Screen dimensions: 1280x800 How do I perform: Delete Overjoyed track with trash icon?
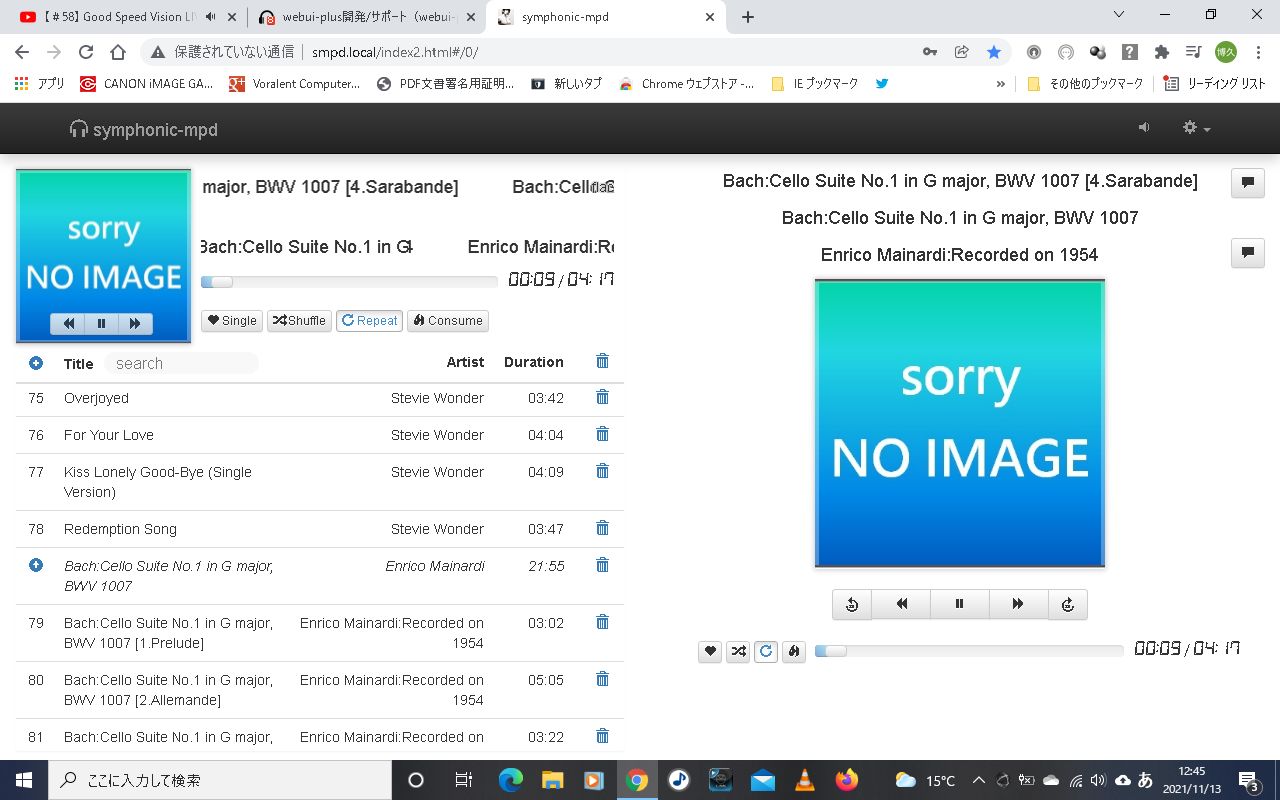click(602, 397)
